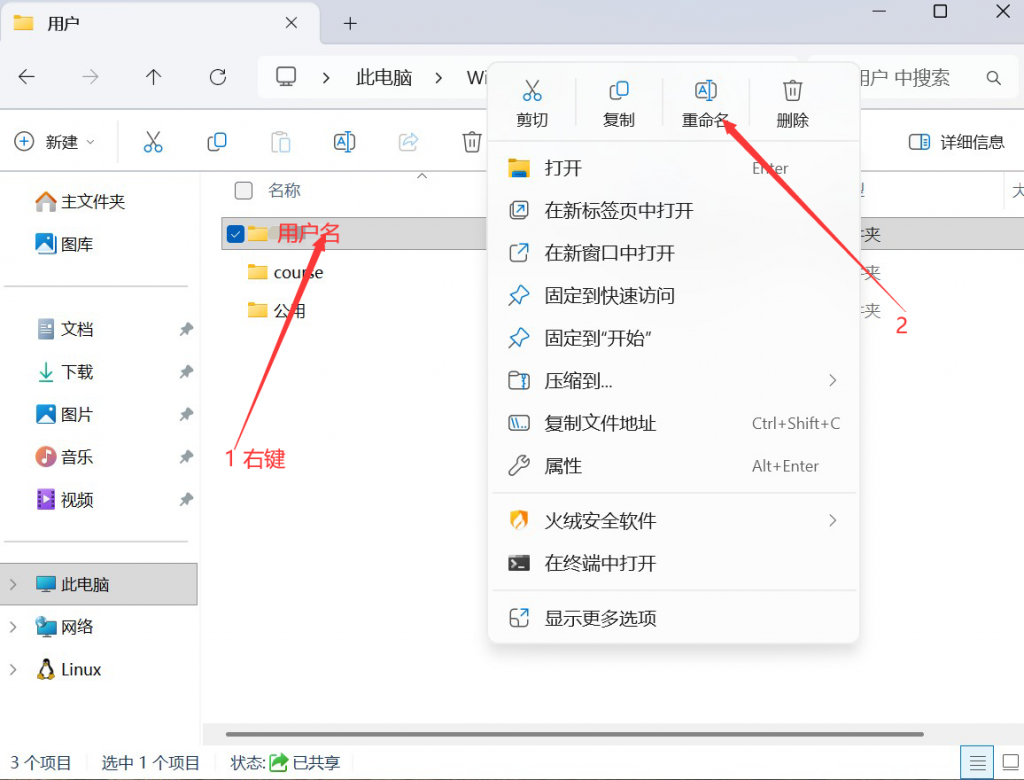
Task: Click the Refresh button in navigation bar
Action: [x=217, y=77]
